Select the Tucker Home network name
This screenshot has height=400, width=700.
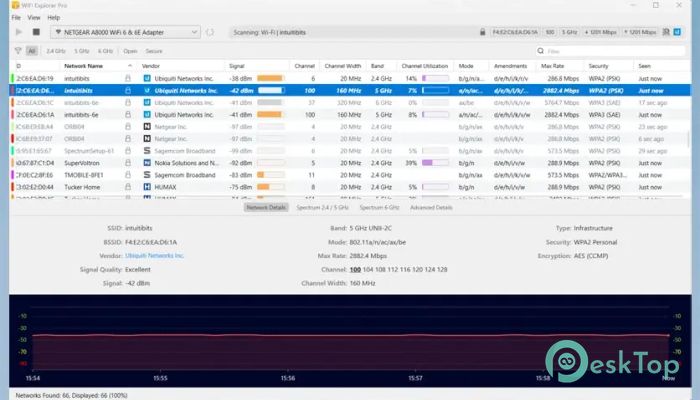(82, 187)
